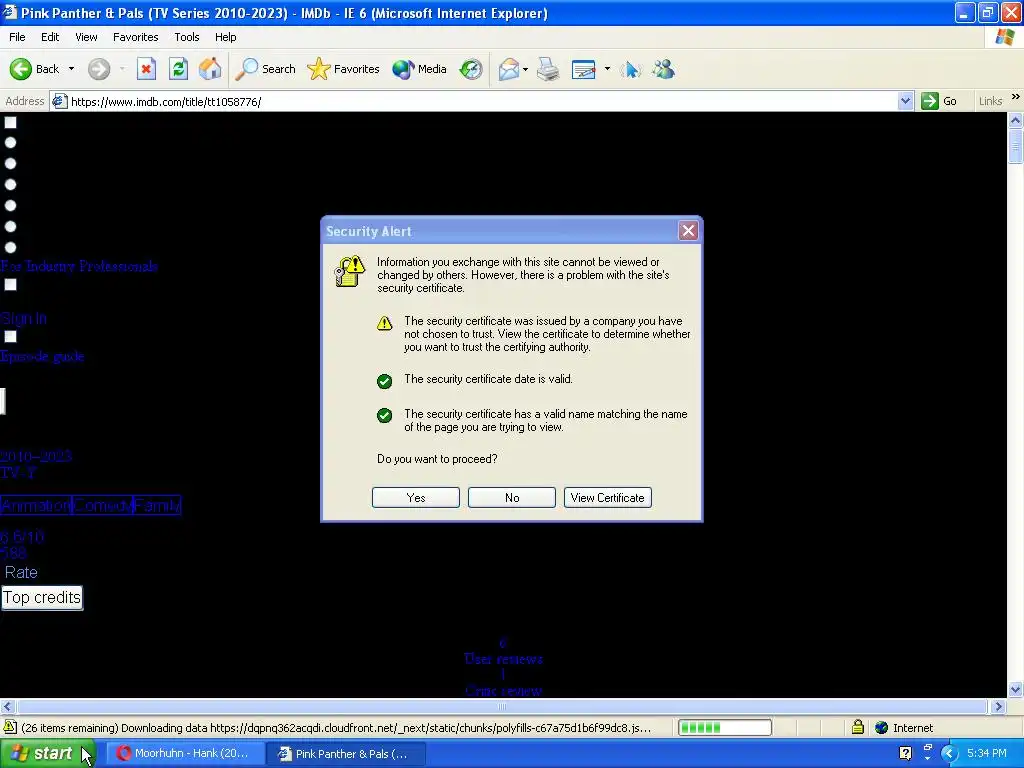This screenshot has height=768, width=1024.
Task: Click the Mail envelope icon
Action: coord(509,69)
